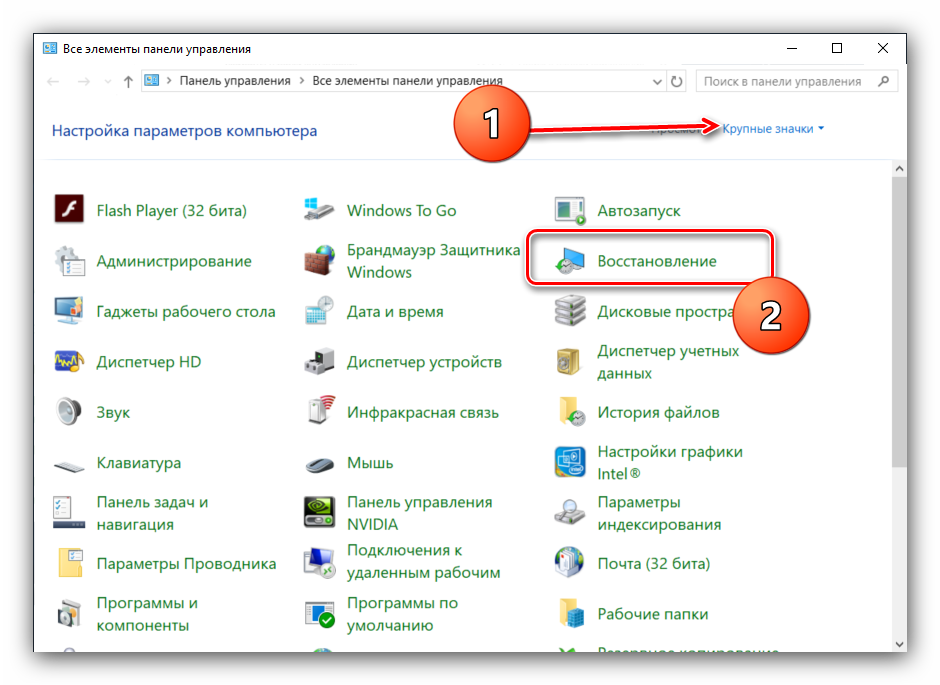Open the Диспетчер HD link text
This screenshot has width=940, height=685.
(148, 362)
